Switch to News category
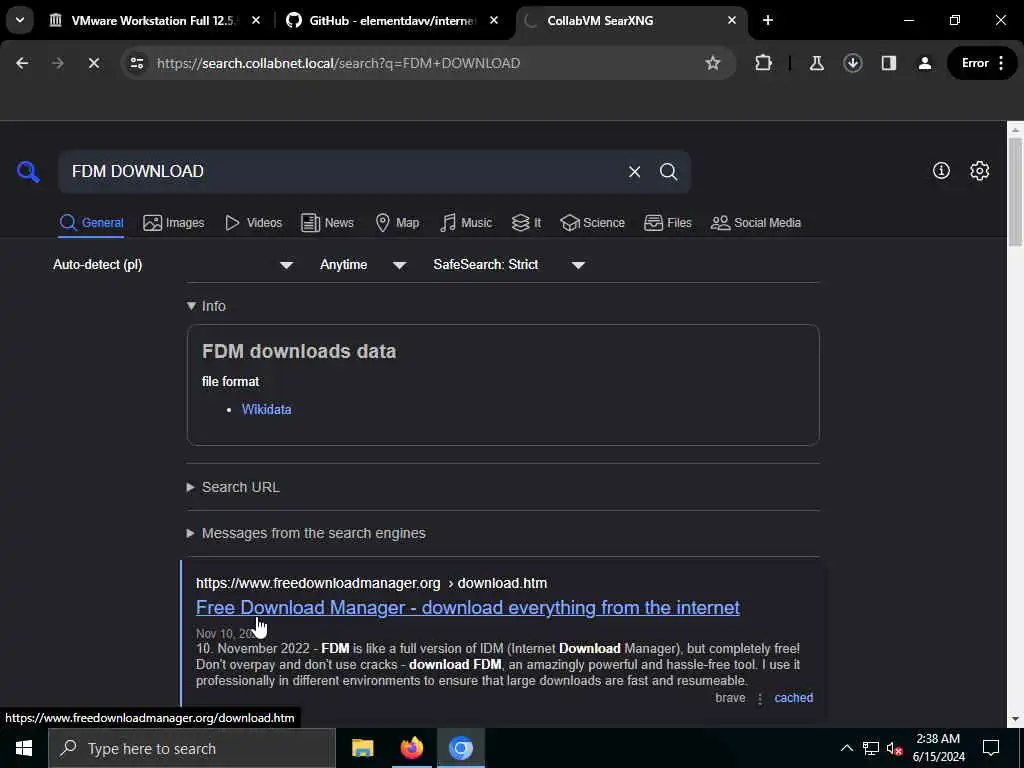Screen dimensions: 1024x768 click(327, 223)
